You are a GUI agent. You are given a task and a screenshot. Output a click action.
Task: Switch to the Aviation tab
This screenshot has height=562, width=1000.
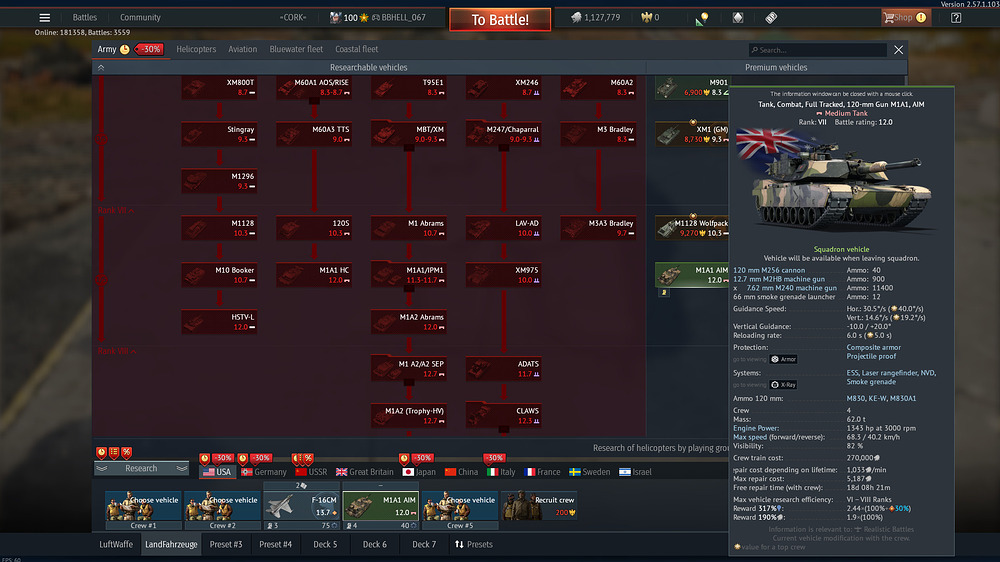[x=242, y=49]
